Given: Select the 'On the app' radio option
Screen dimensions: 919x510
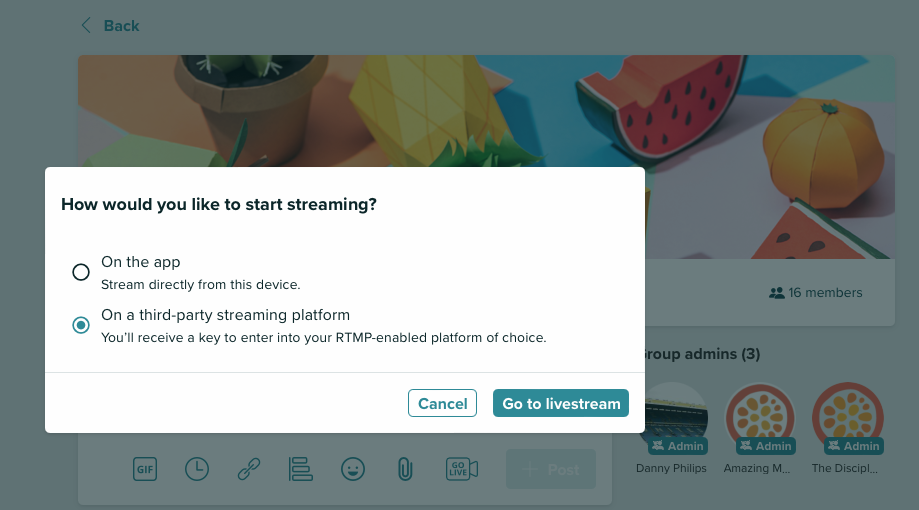Looking at the screenshot, I should point(81,272).
